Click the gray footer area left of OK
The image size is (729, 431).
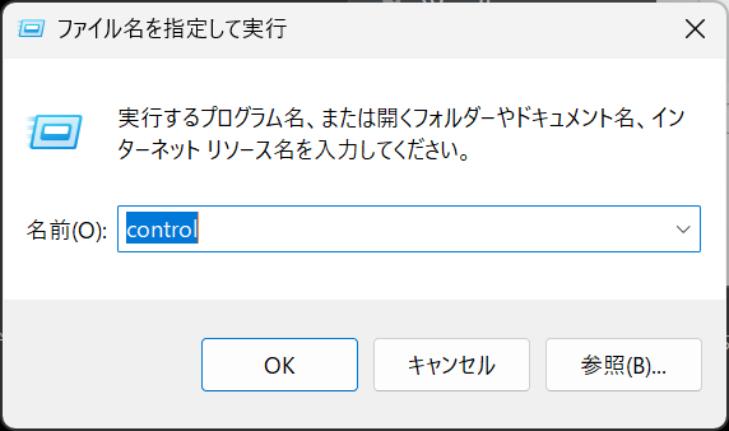(x=102, y=365)
